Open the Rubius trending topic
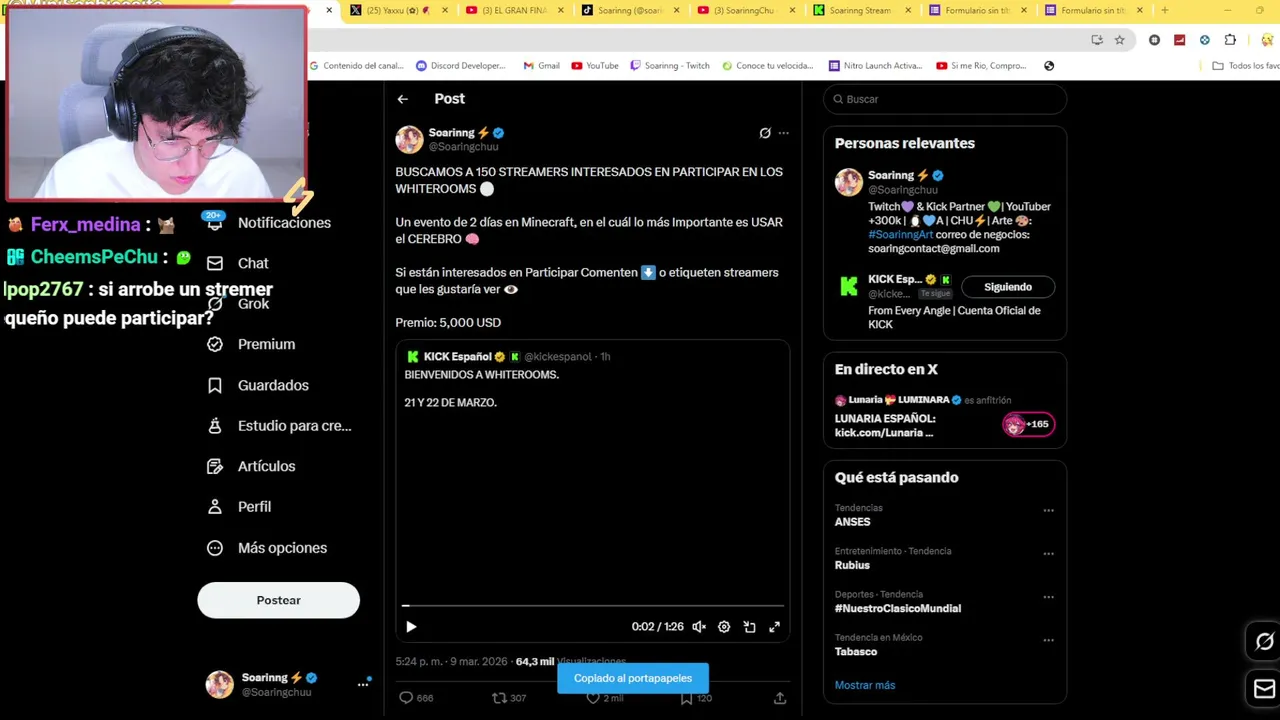This screenshot has height=720, width=1280. 852,565
